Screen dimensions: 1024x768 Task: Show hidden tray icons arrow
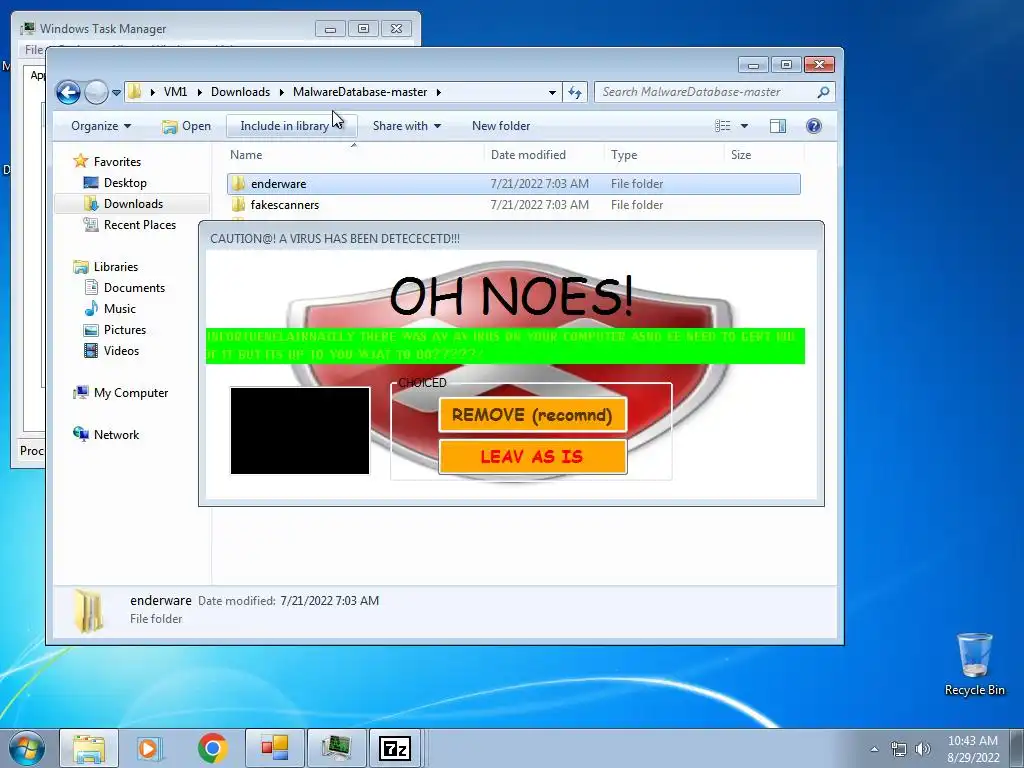pyautogui.click(x=874, y=749)
